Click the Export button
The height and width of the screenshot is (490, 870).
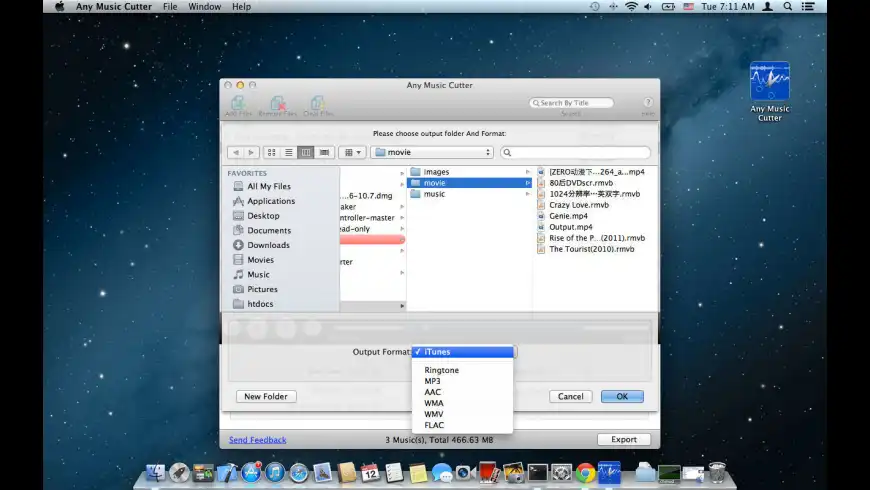pyautogui.click(x=624, y=440)
